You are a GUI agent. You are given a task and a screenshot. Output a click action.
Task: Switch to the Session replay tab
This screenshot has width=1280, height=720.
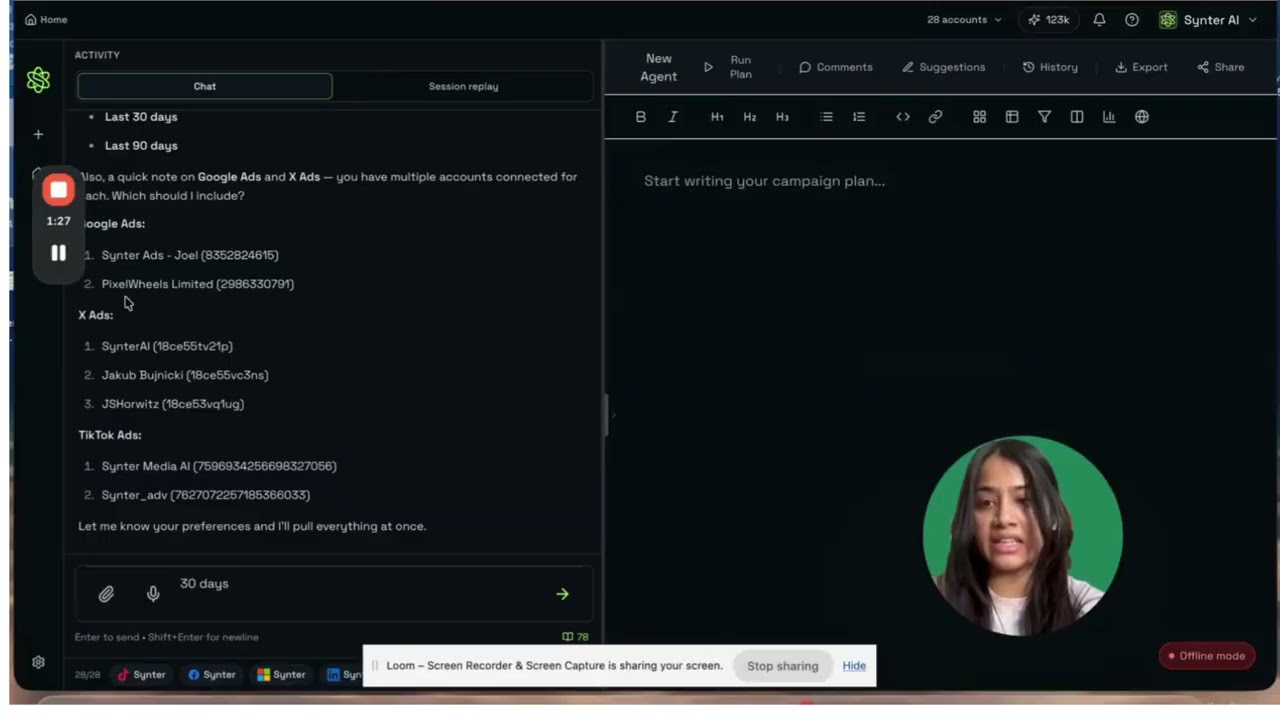coord(463,86)
